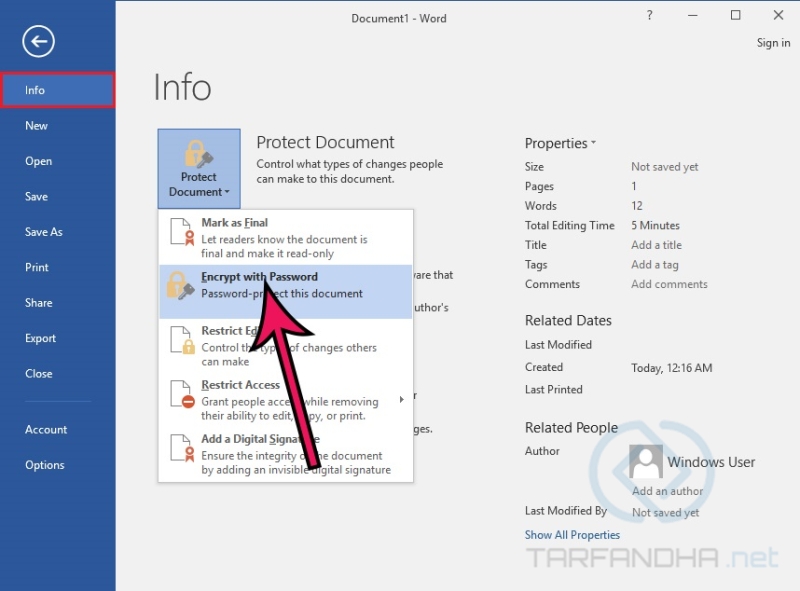
Task: Click the Help question mark icon
Action: coord(649,15)
